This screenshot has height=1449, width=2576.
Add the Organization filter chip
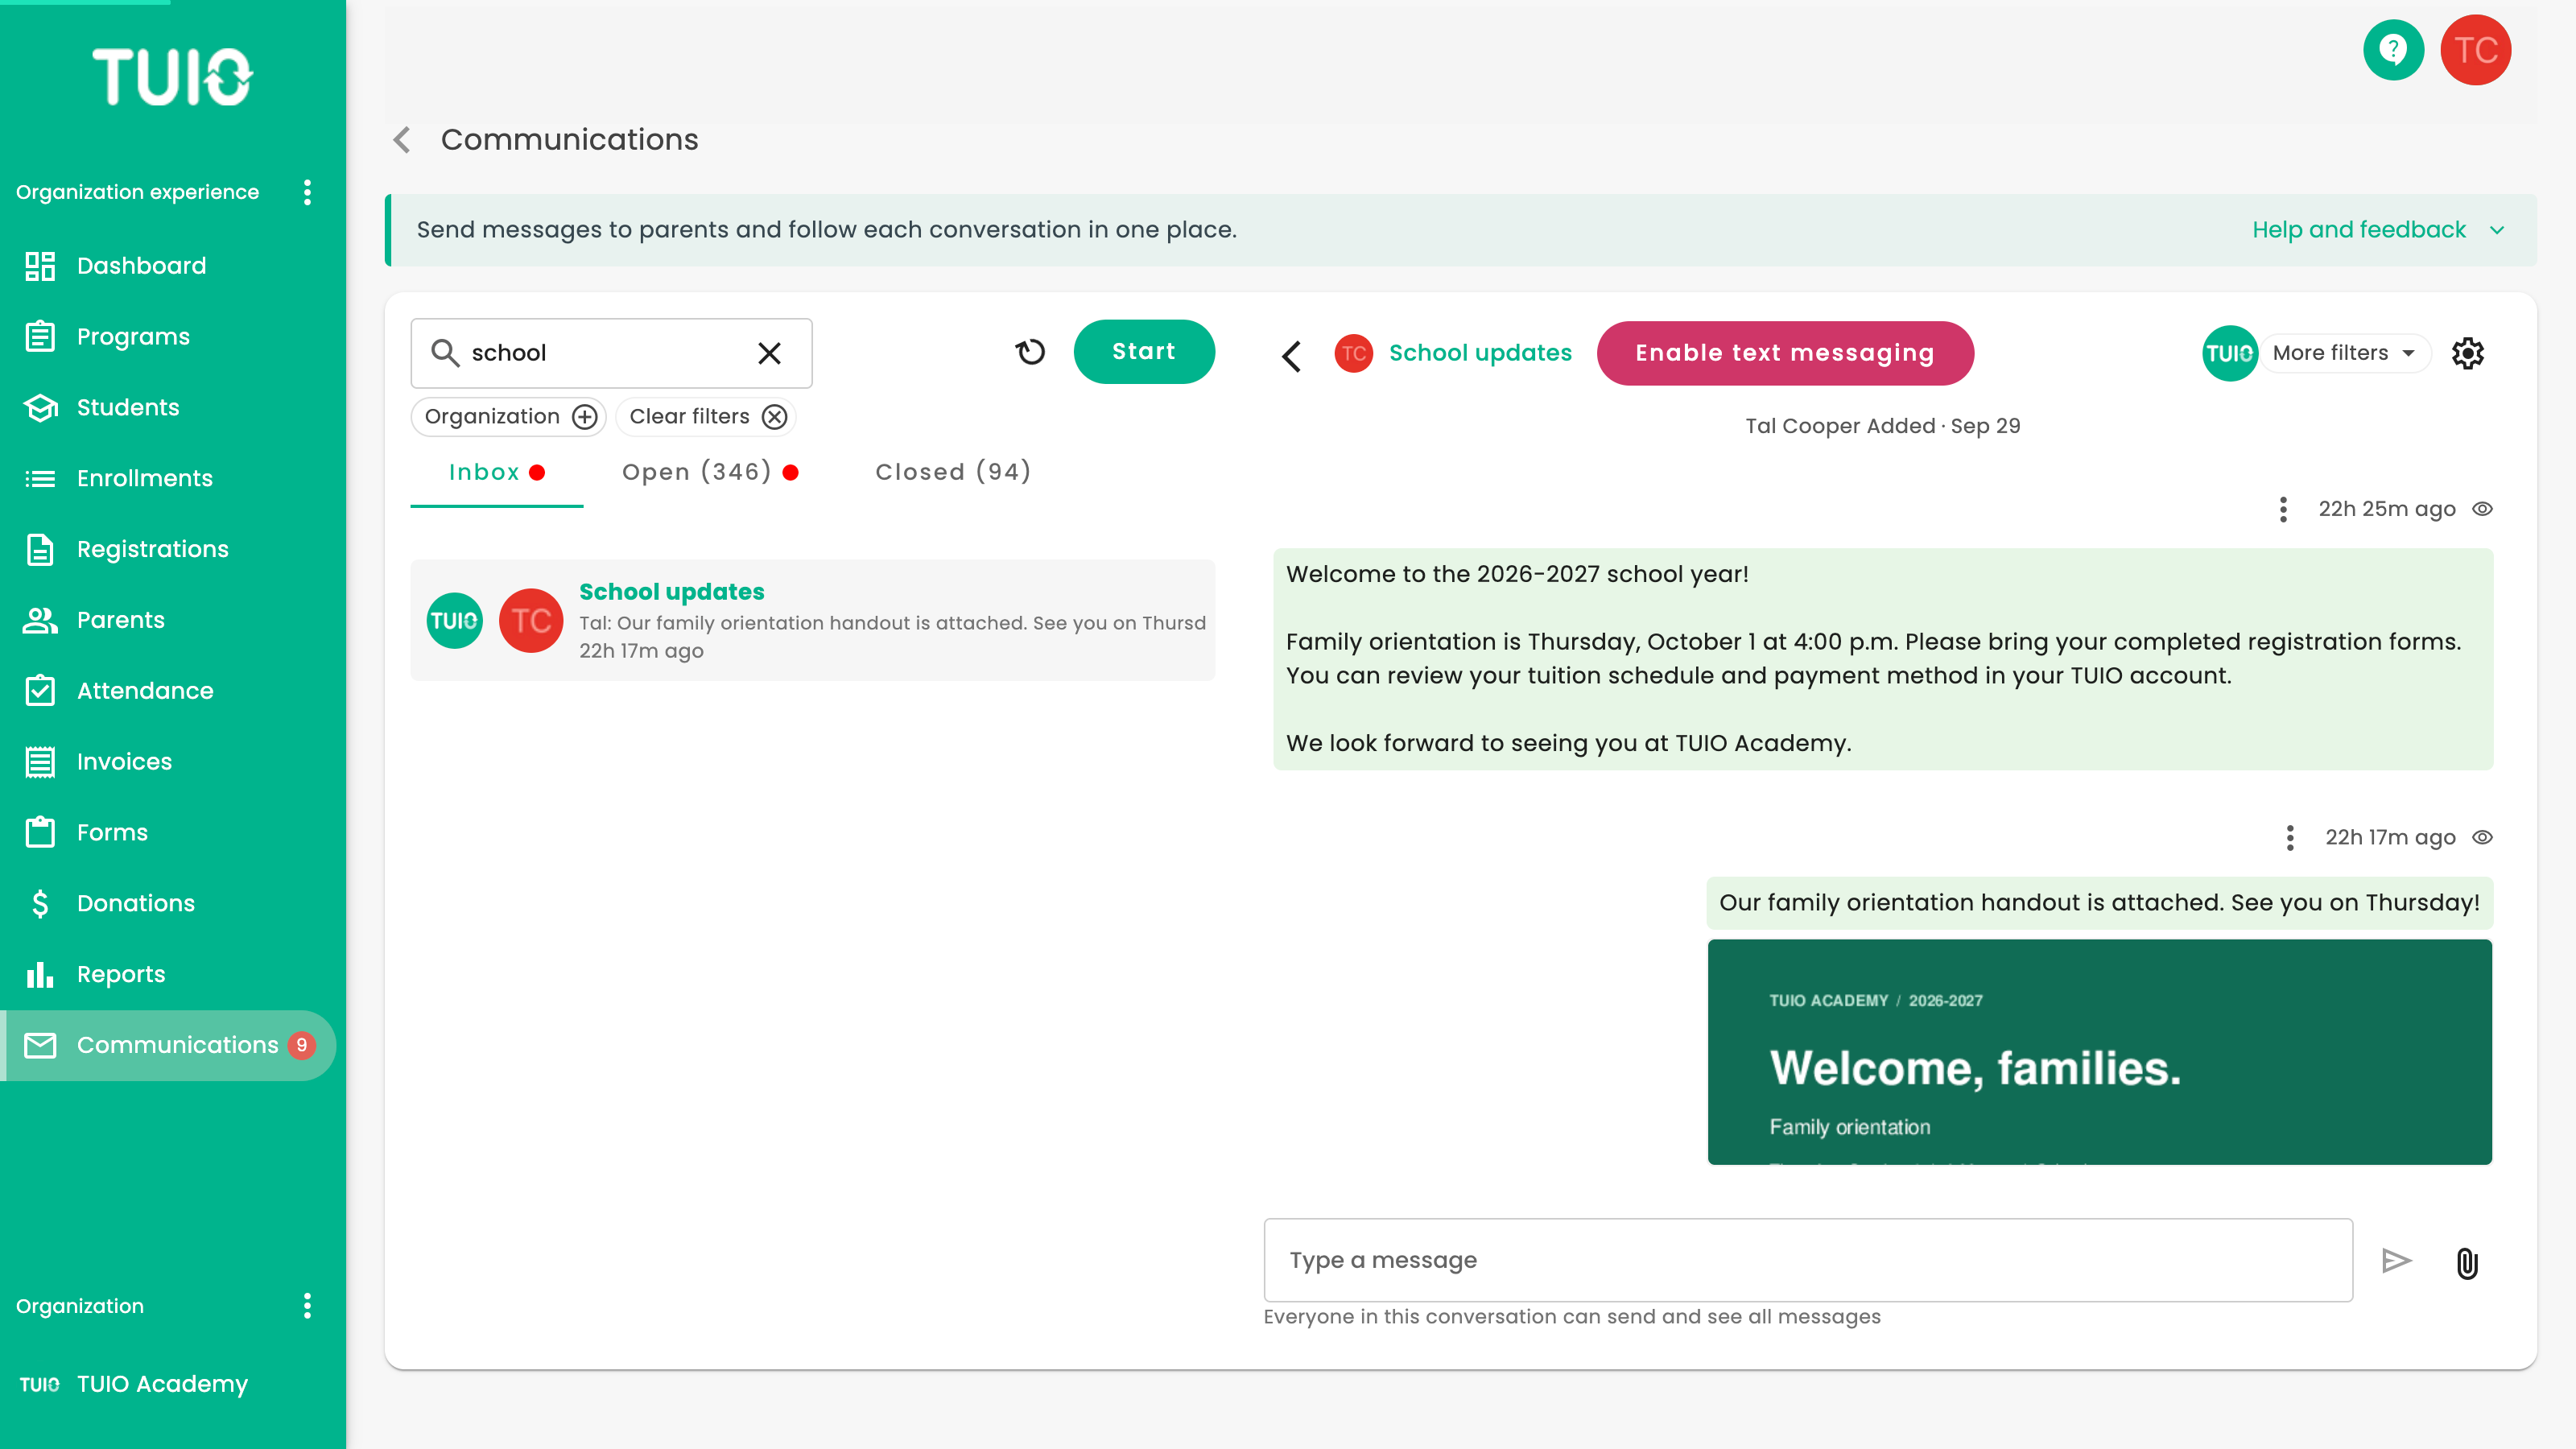pyautogui.click(x=509, y=417)
